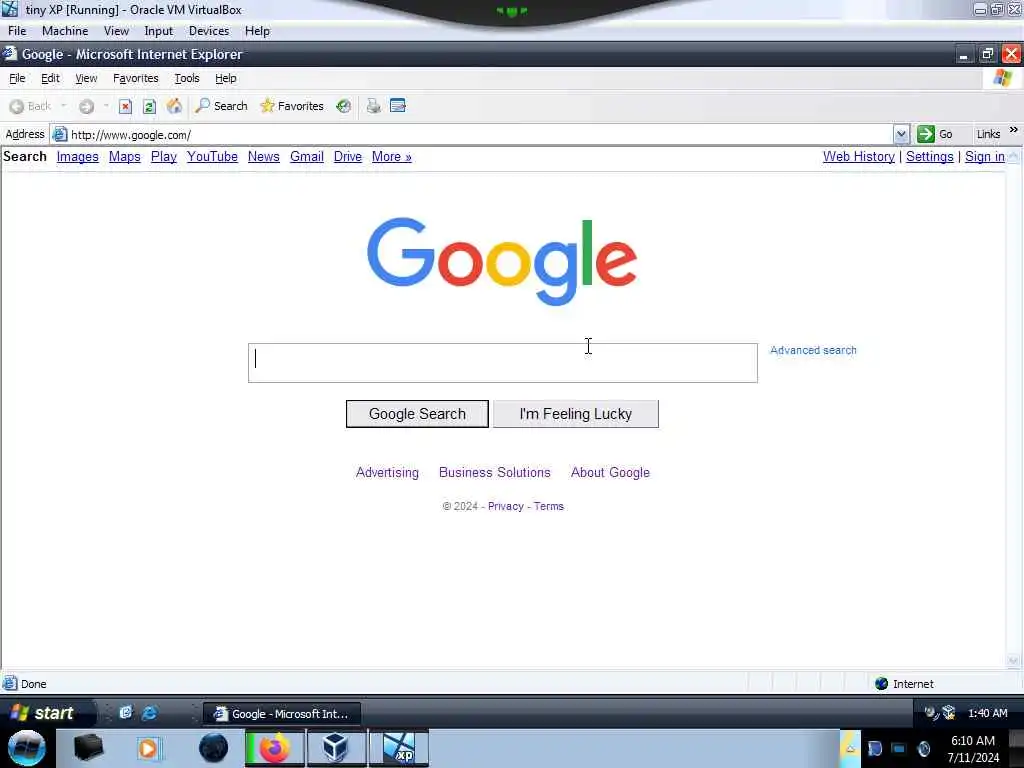Open the Google Maps link
1024x768 pixels.
coord(125,157)
